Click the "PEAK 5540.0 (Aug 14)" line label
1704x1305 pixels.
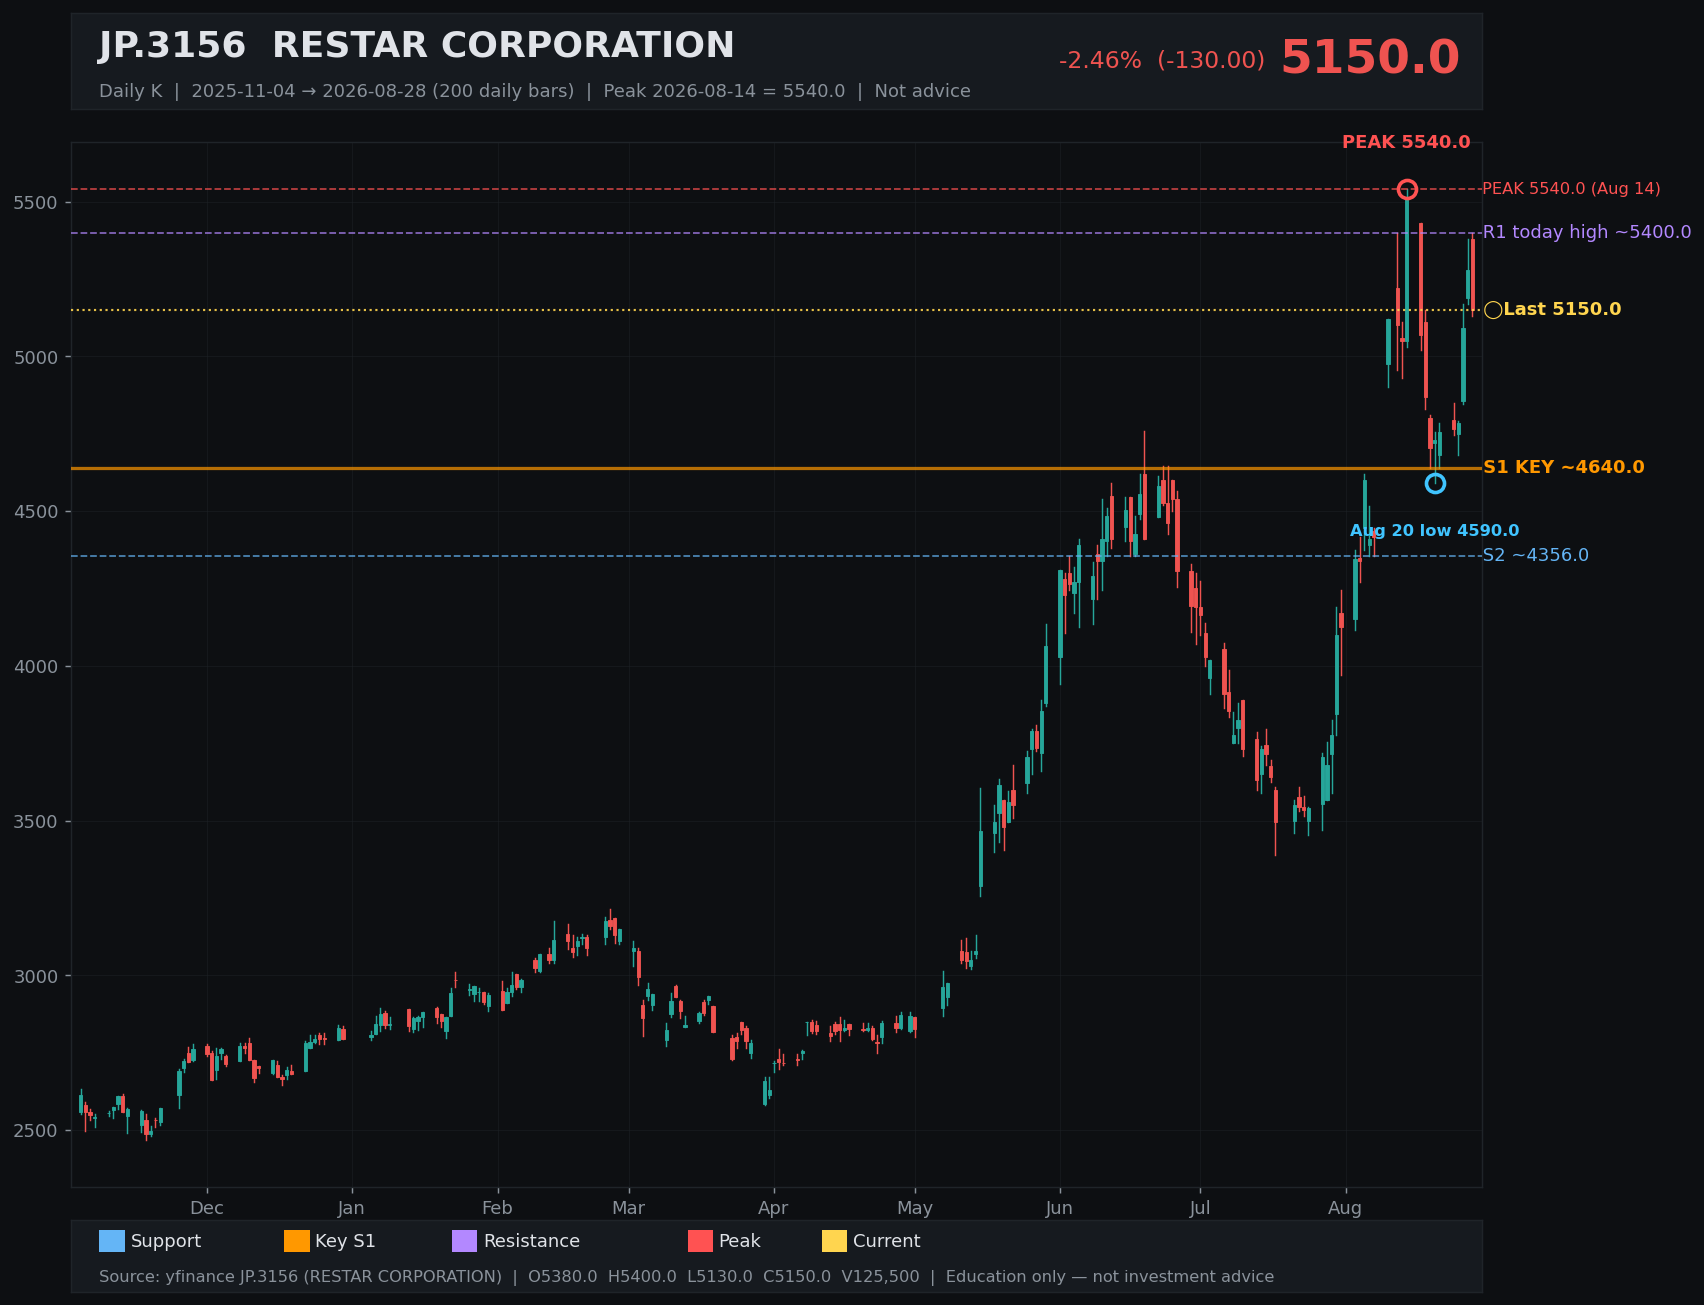1571,189
